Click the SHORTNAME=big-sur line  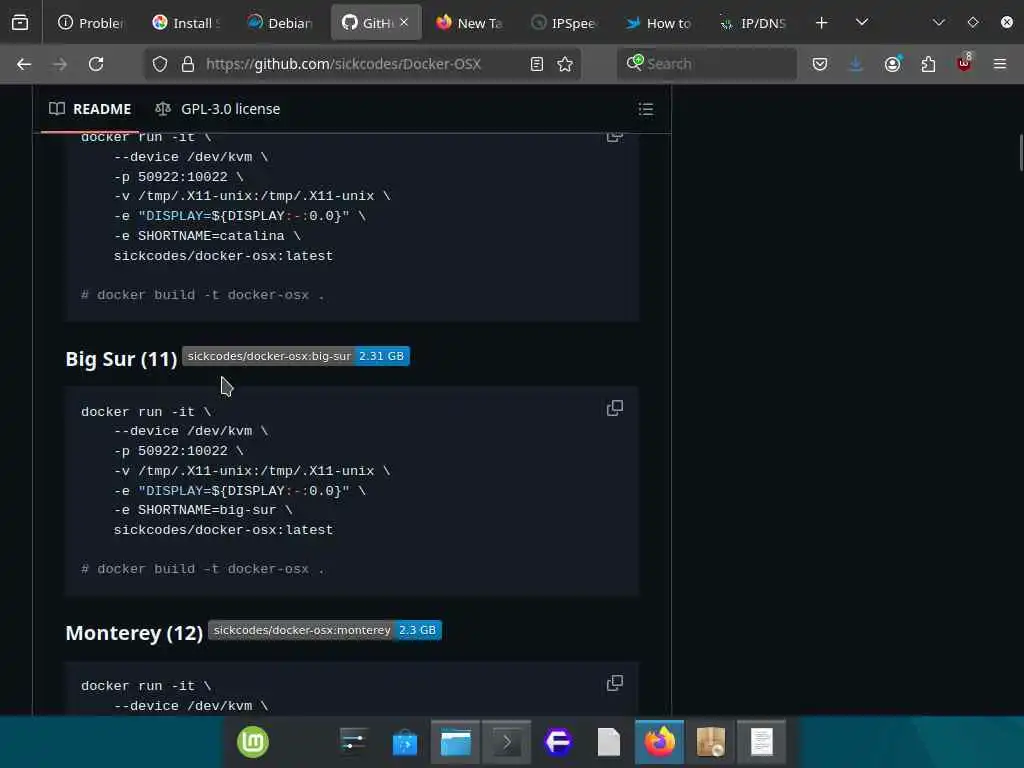click(x=203, y=510)
